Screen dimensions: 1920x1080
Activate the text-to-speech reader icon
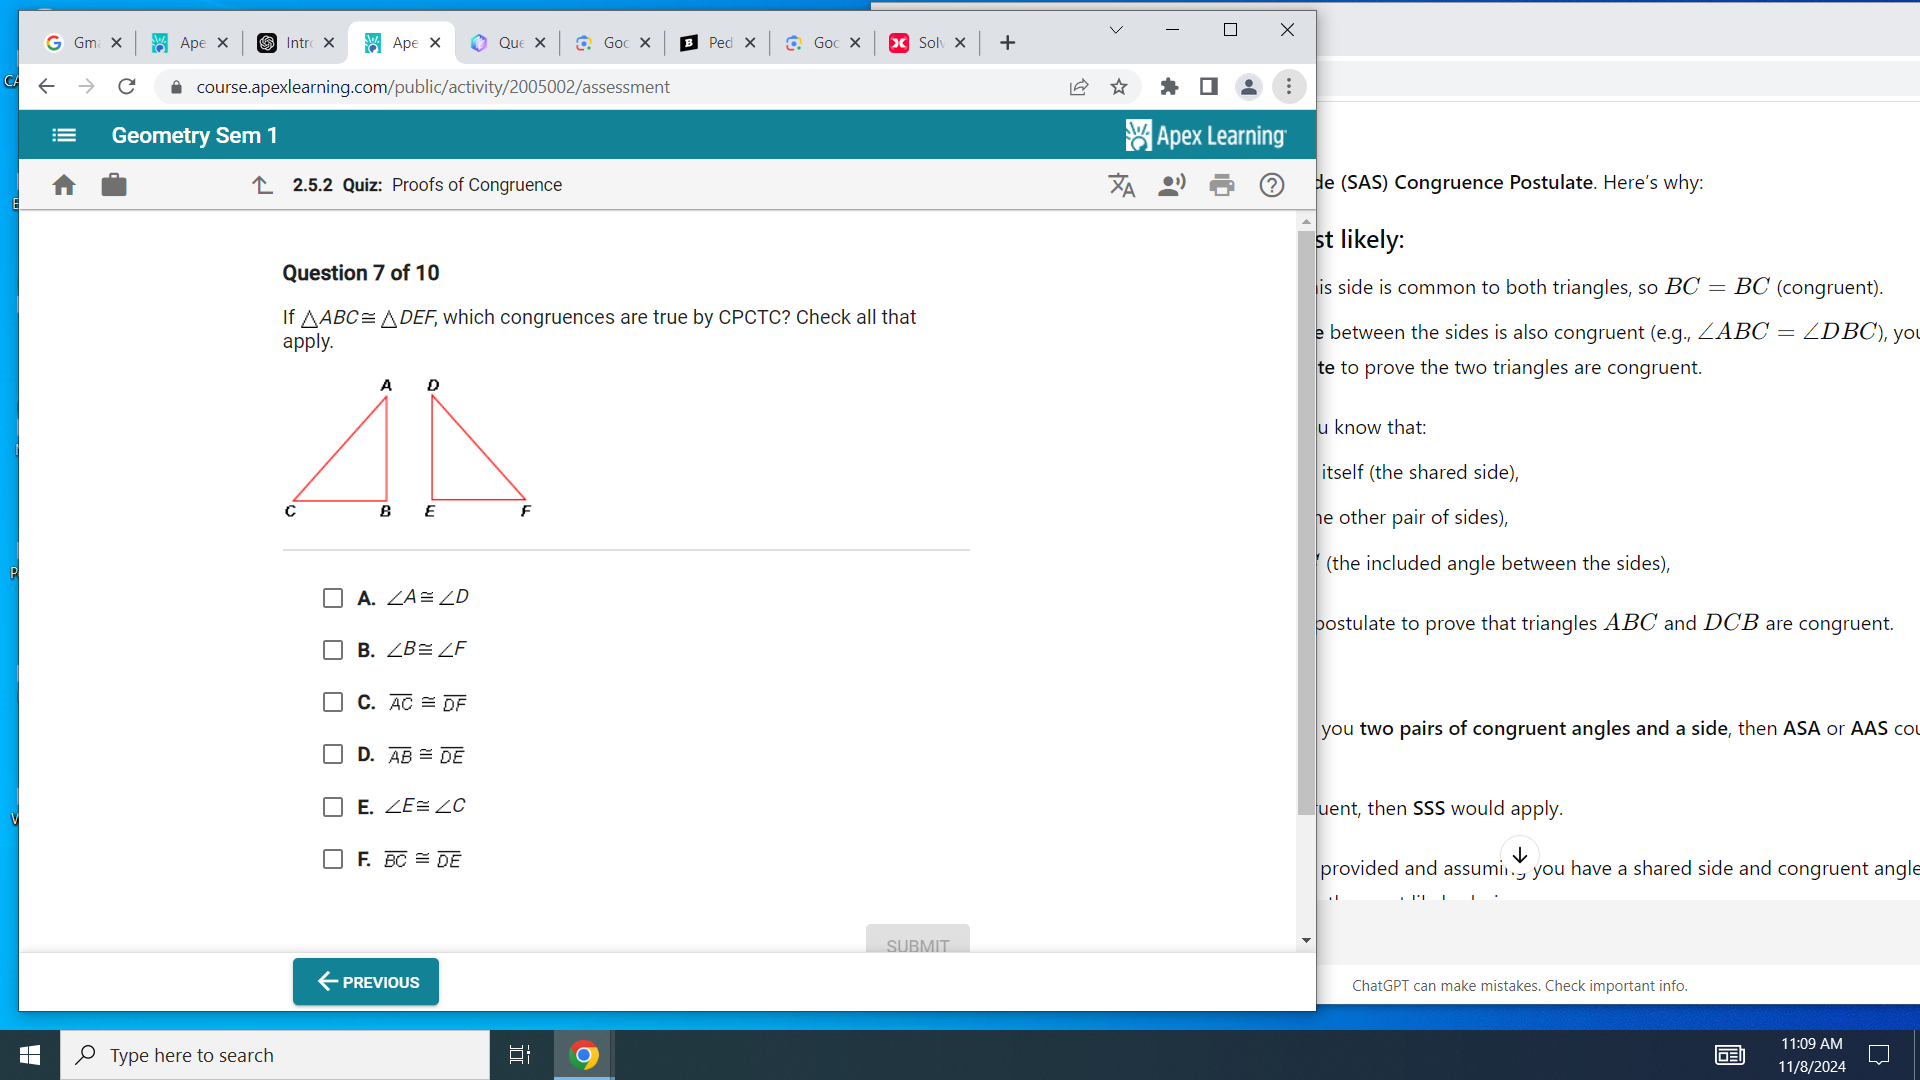pyautogui.click(x=1171, y=185)
